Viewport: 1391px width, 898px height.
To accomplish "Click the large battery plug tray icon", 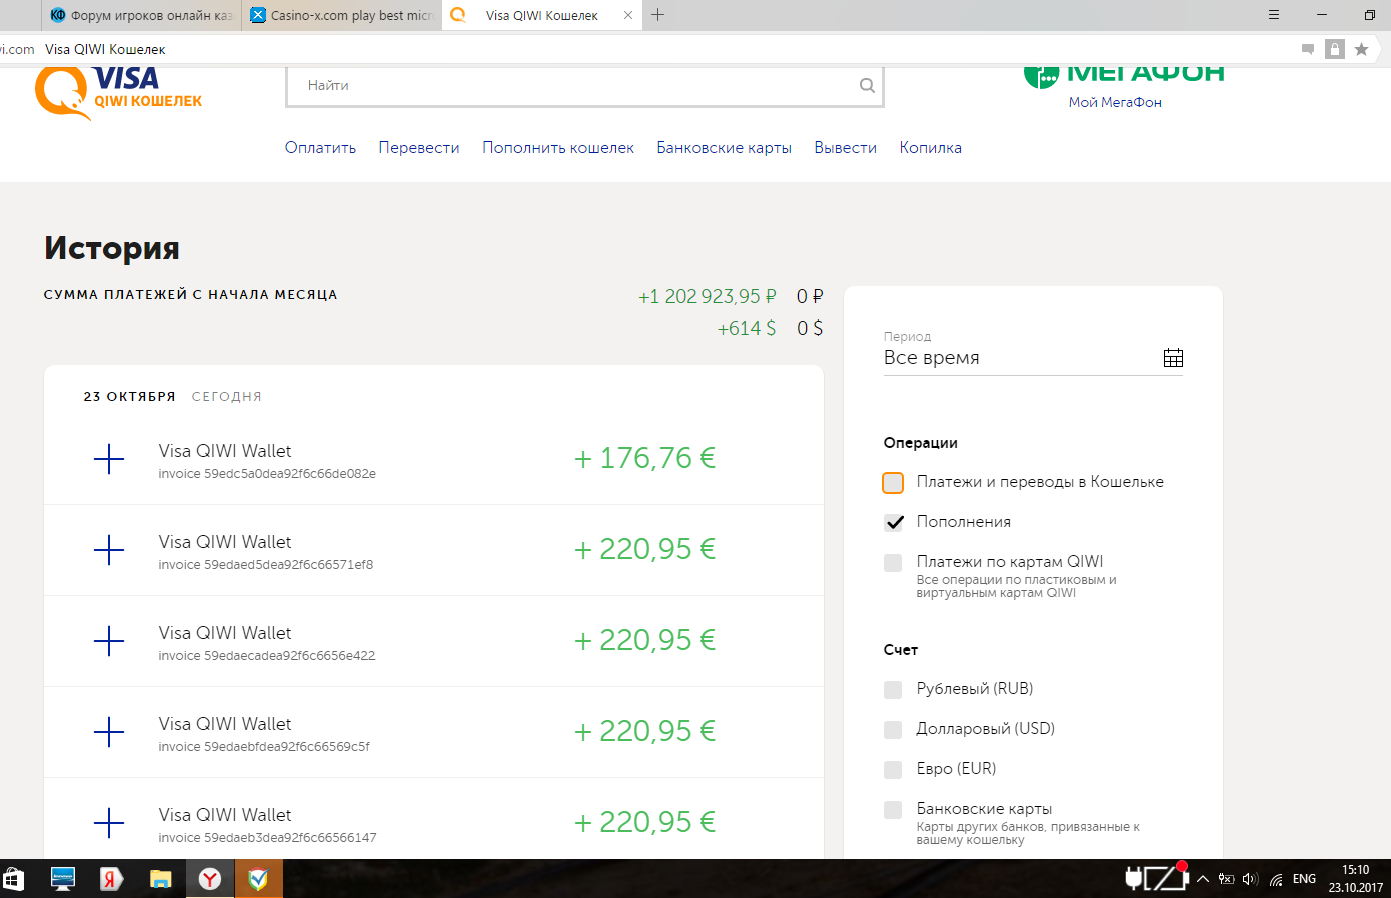I will pos(1156,878).
